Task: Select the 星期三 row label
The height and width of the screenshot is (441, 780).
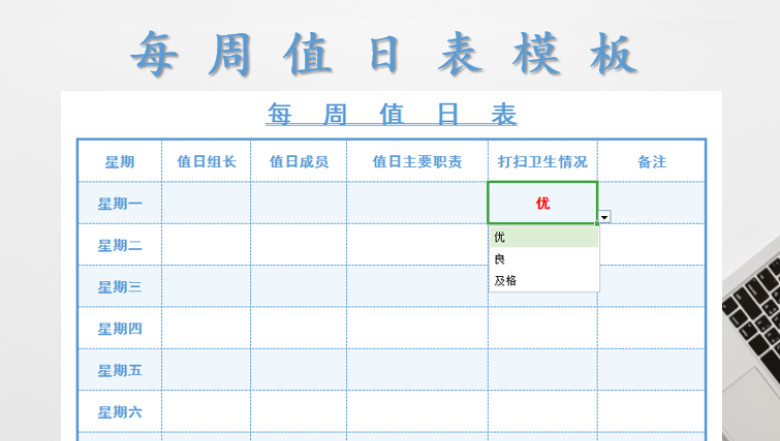Action: pyautogui.click(x=119, y=287)
